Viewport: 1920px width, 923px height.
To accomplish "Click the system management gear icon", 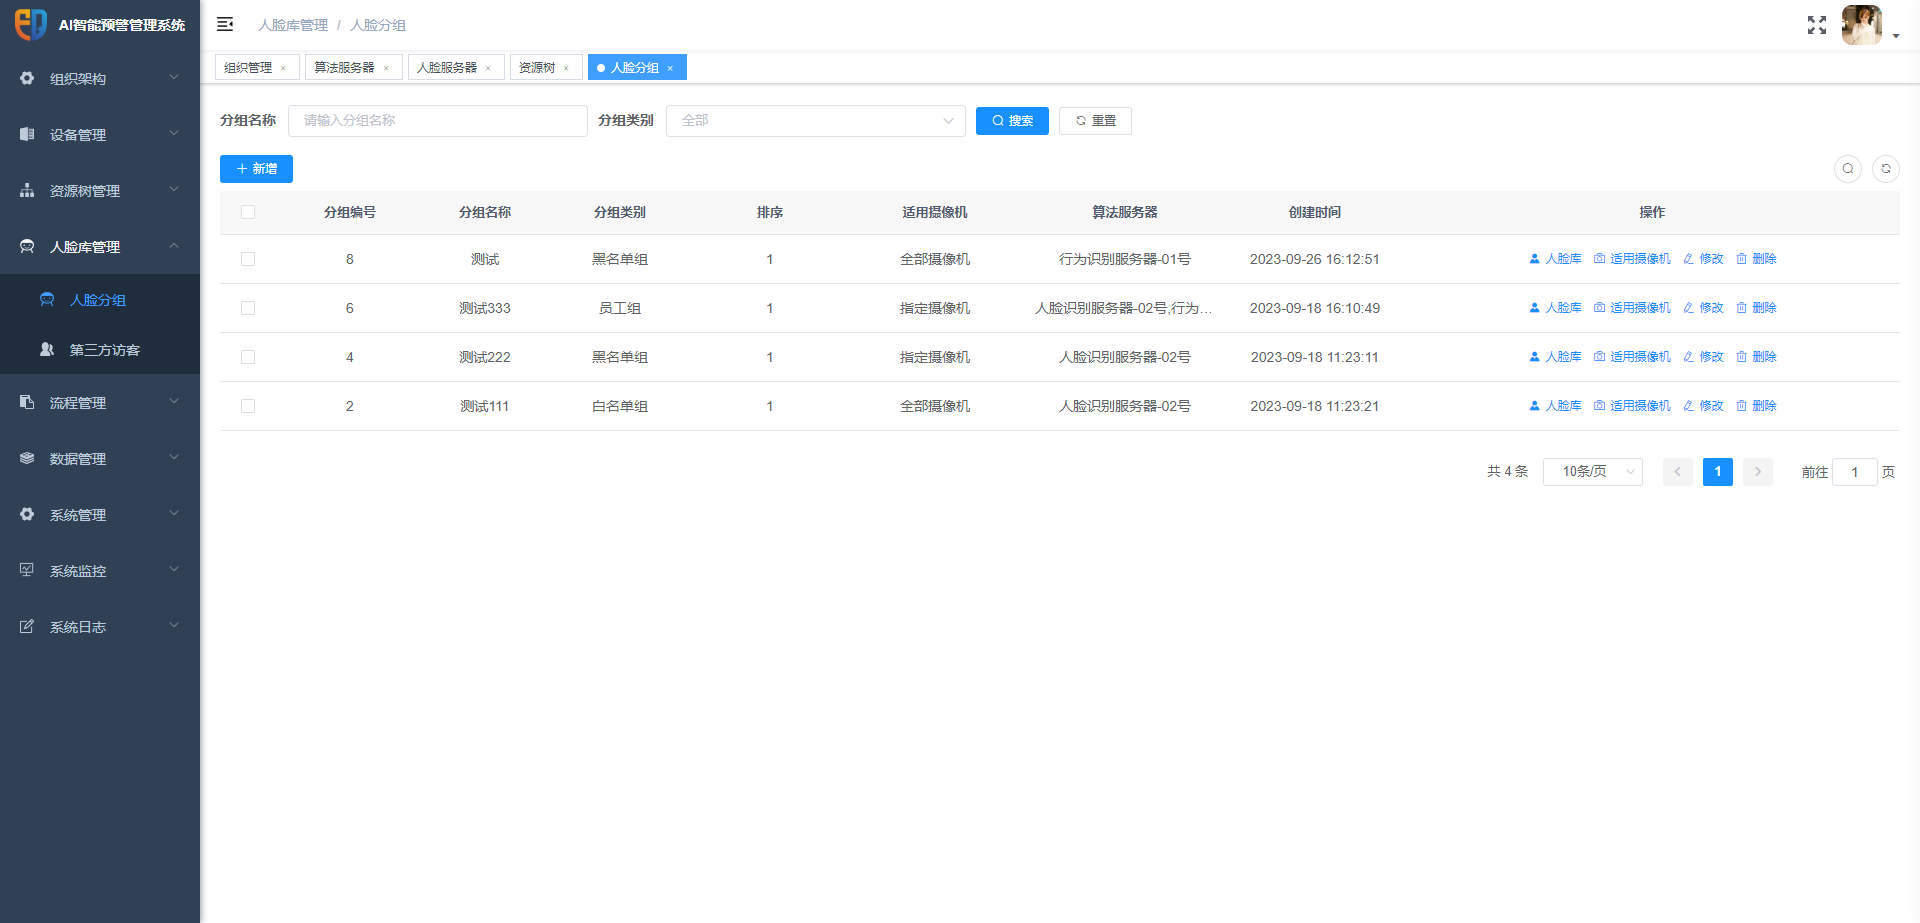I will coord(27,514).
